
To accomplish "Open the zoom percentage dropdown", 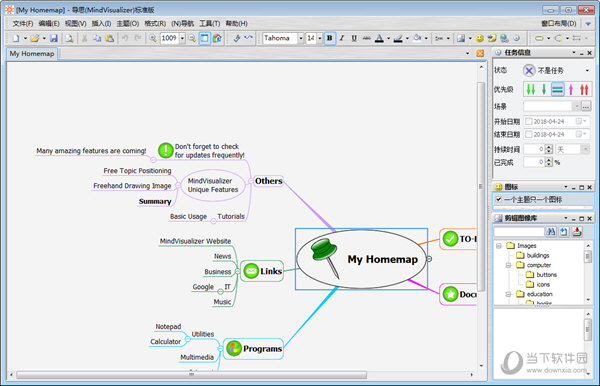I will pyautogui.click(x=182, y=38).
